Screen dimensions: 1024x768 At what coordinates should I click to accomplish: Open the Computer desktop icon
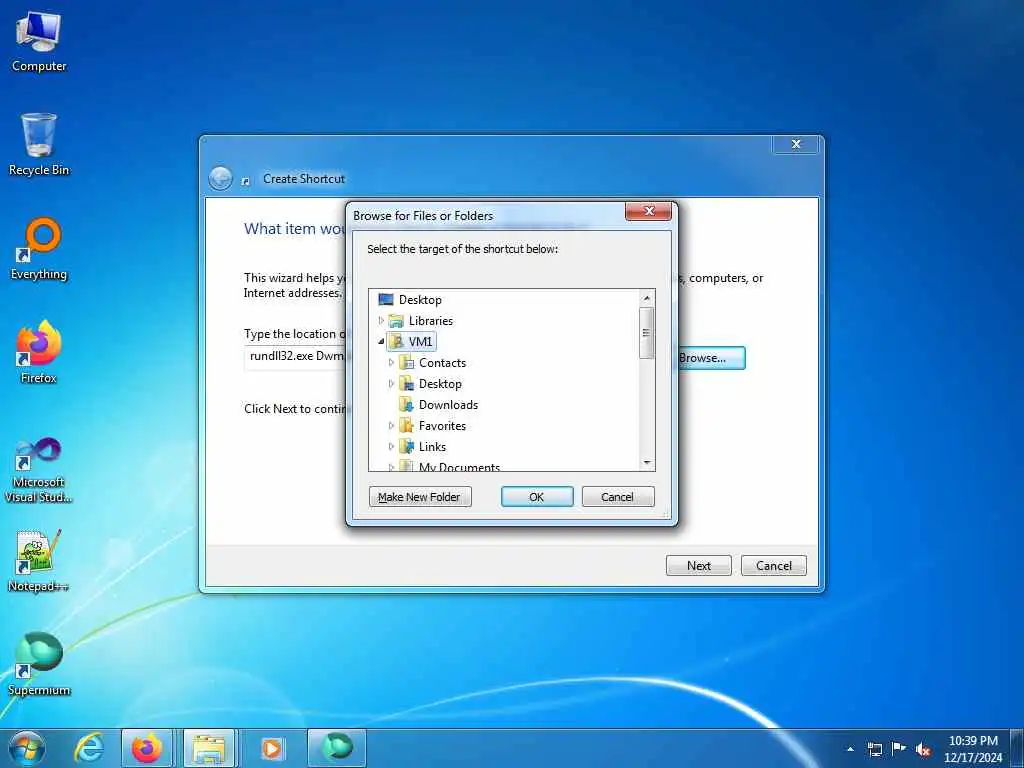click(39, 42)
